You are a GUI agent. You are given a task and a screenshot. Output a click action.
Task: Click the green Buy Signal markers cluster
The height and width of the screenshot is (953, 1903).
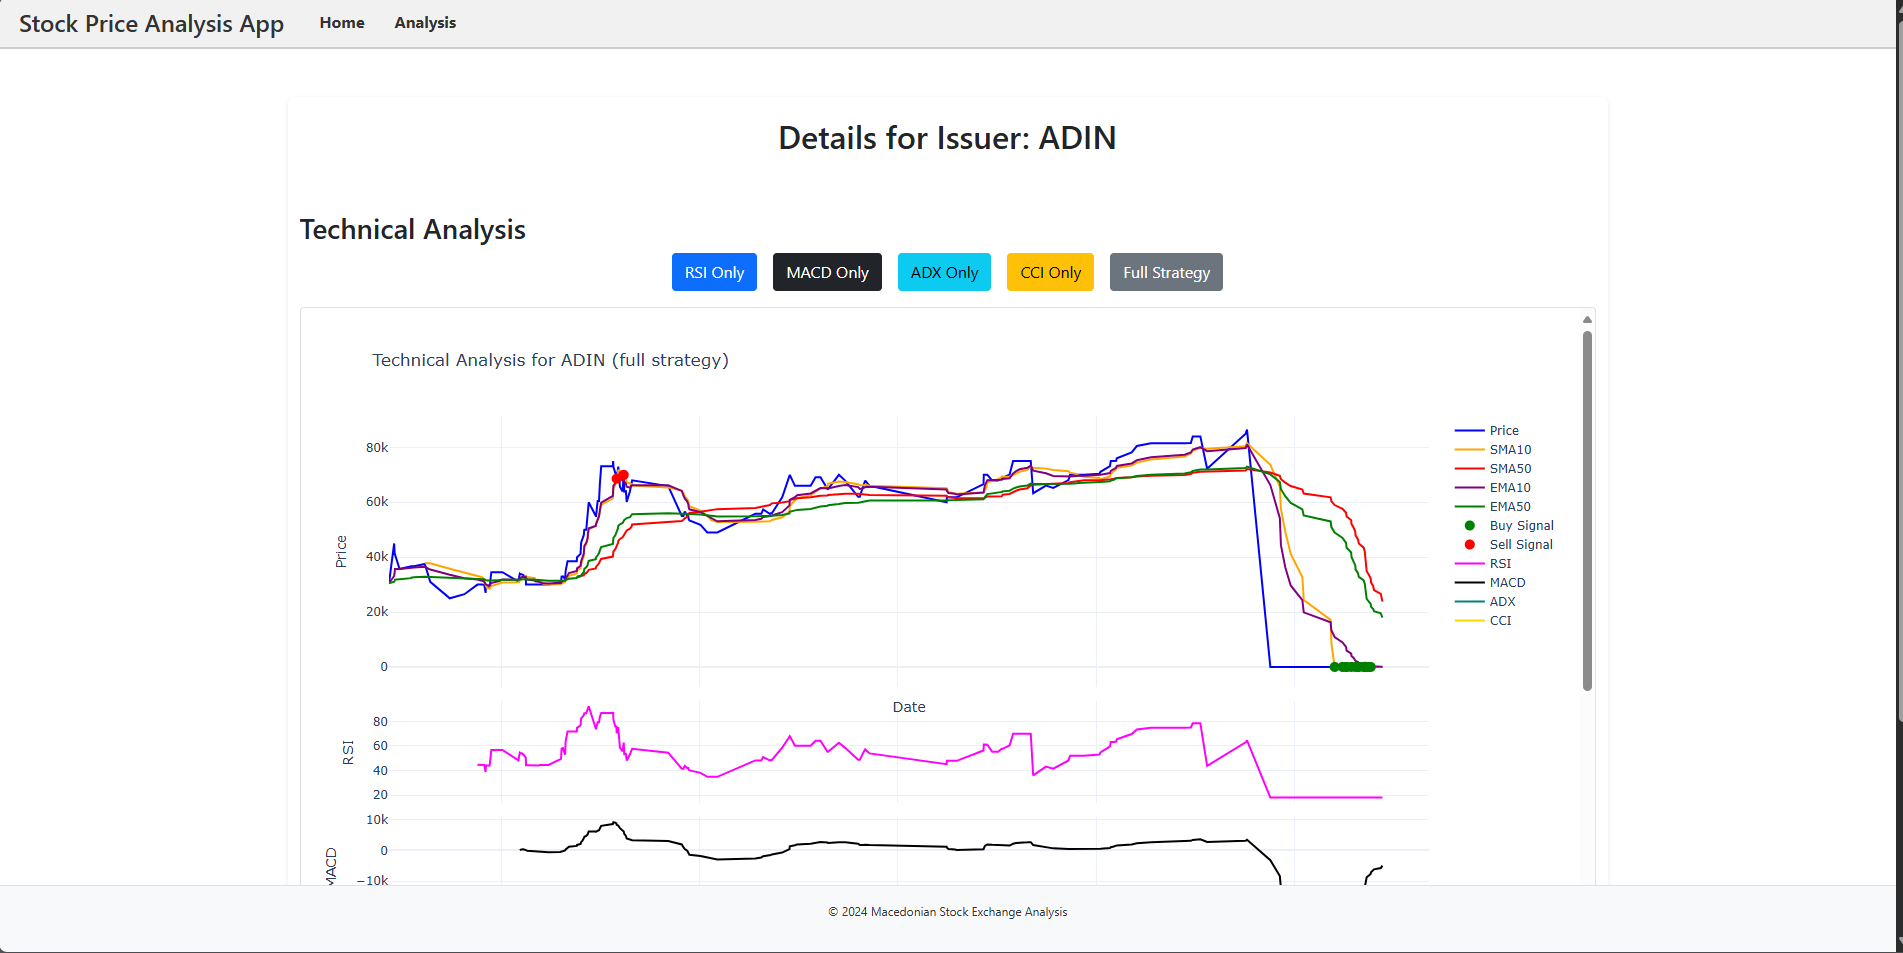coord(1354,667)
